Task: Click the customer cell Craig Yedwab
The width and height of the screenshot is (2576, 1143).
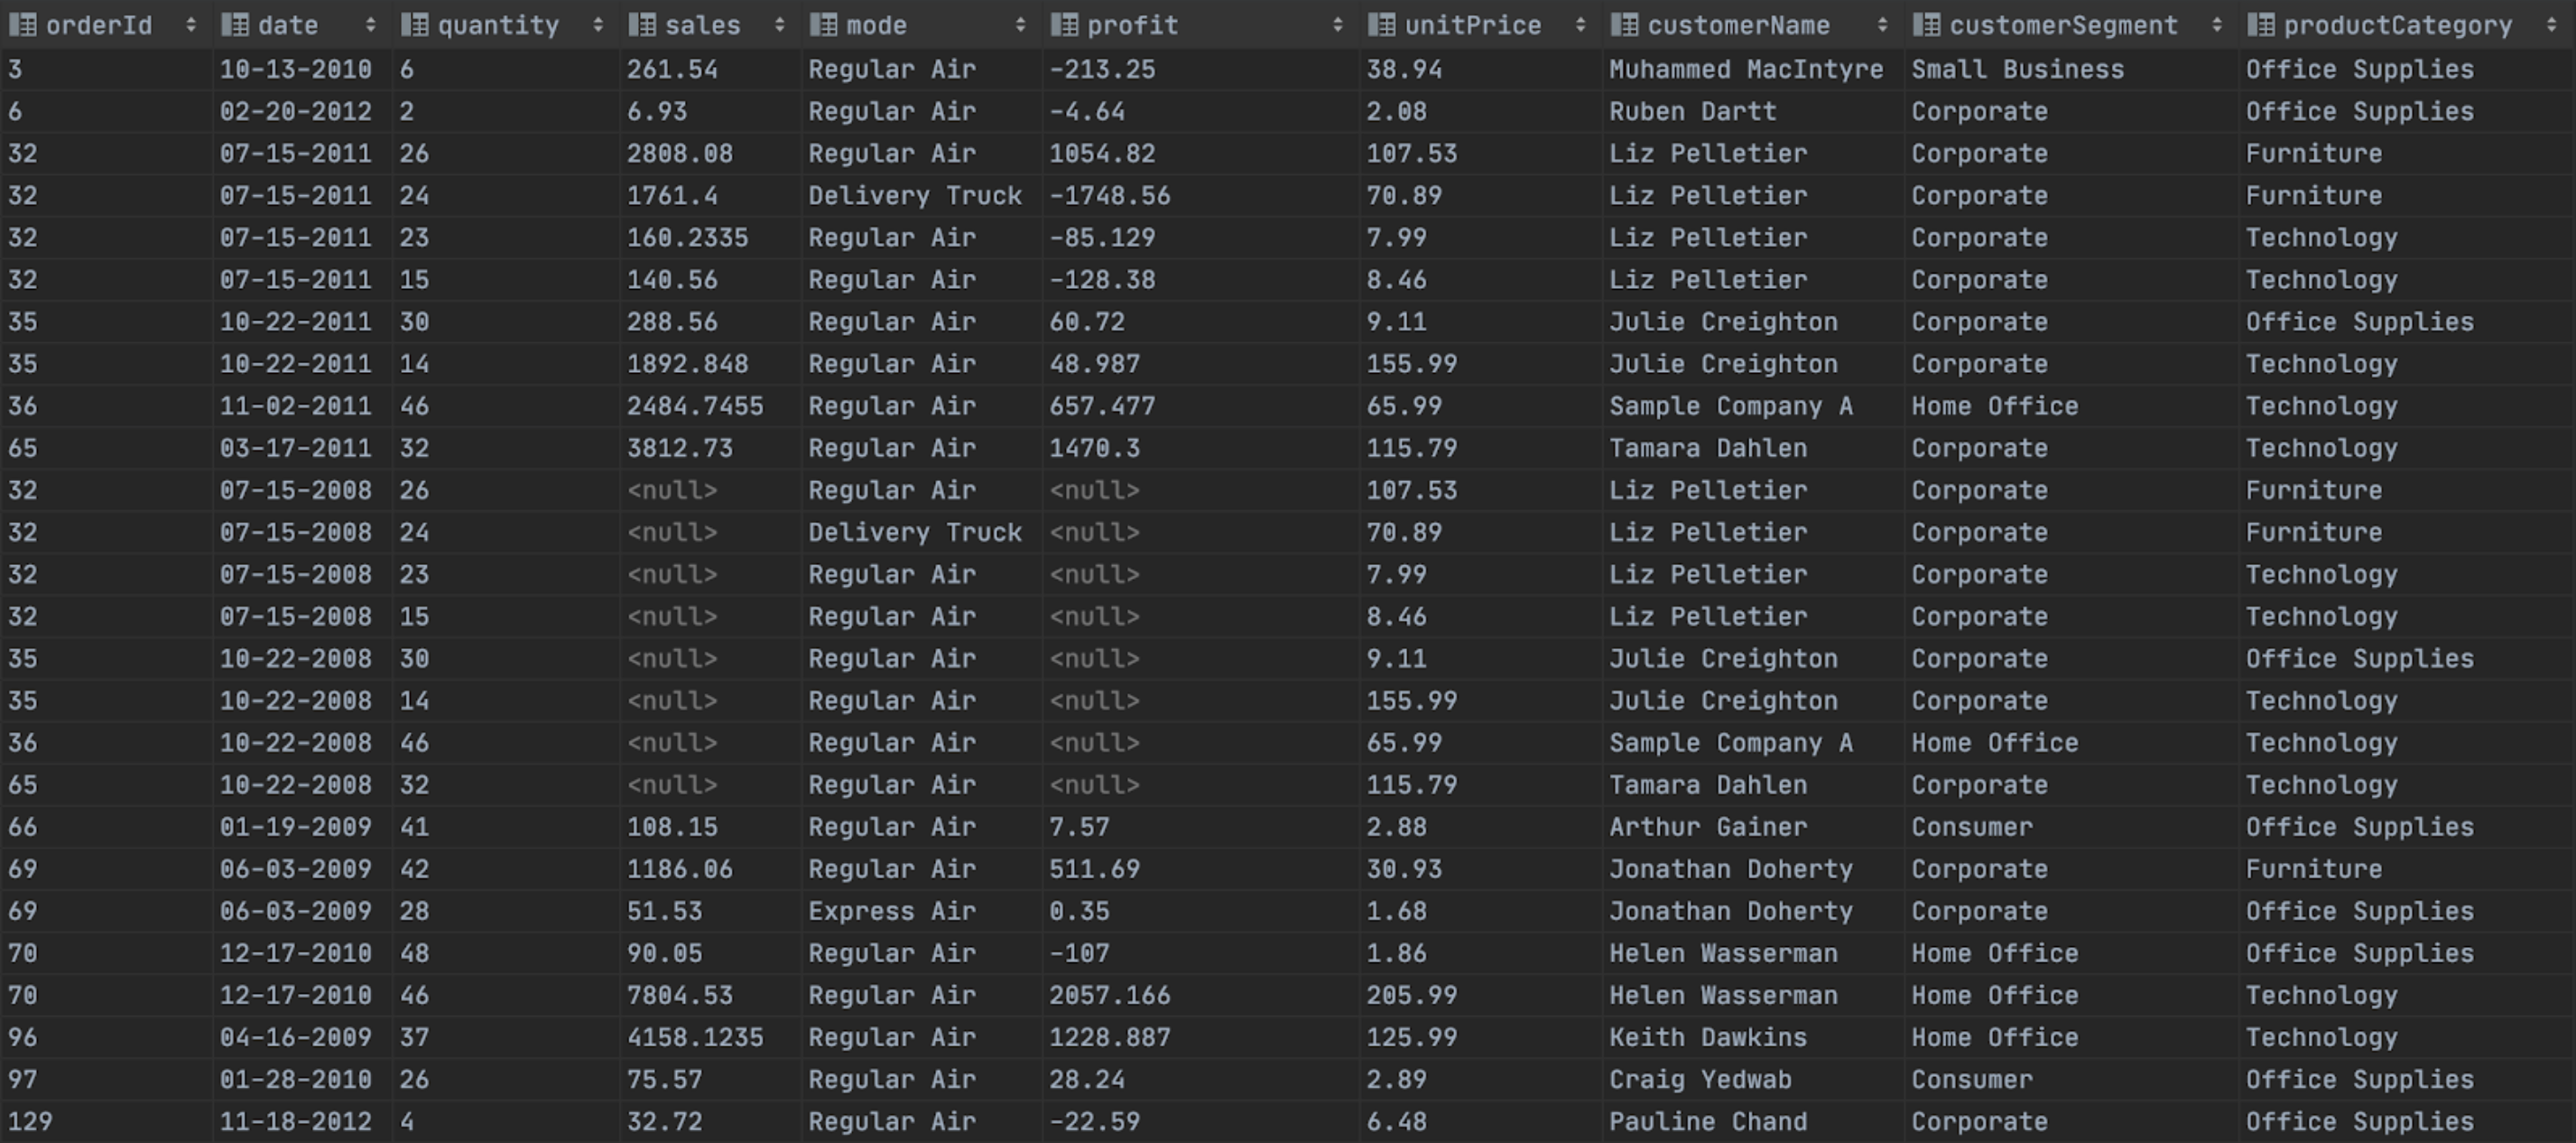Action: [1700, 1078]
